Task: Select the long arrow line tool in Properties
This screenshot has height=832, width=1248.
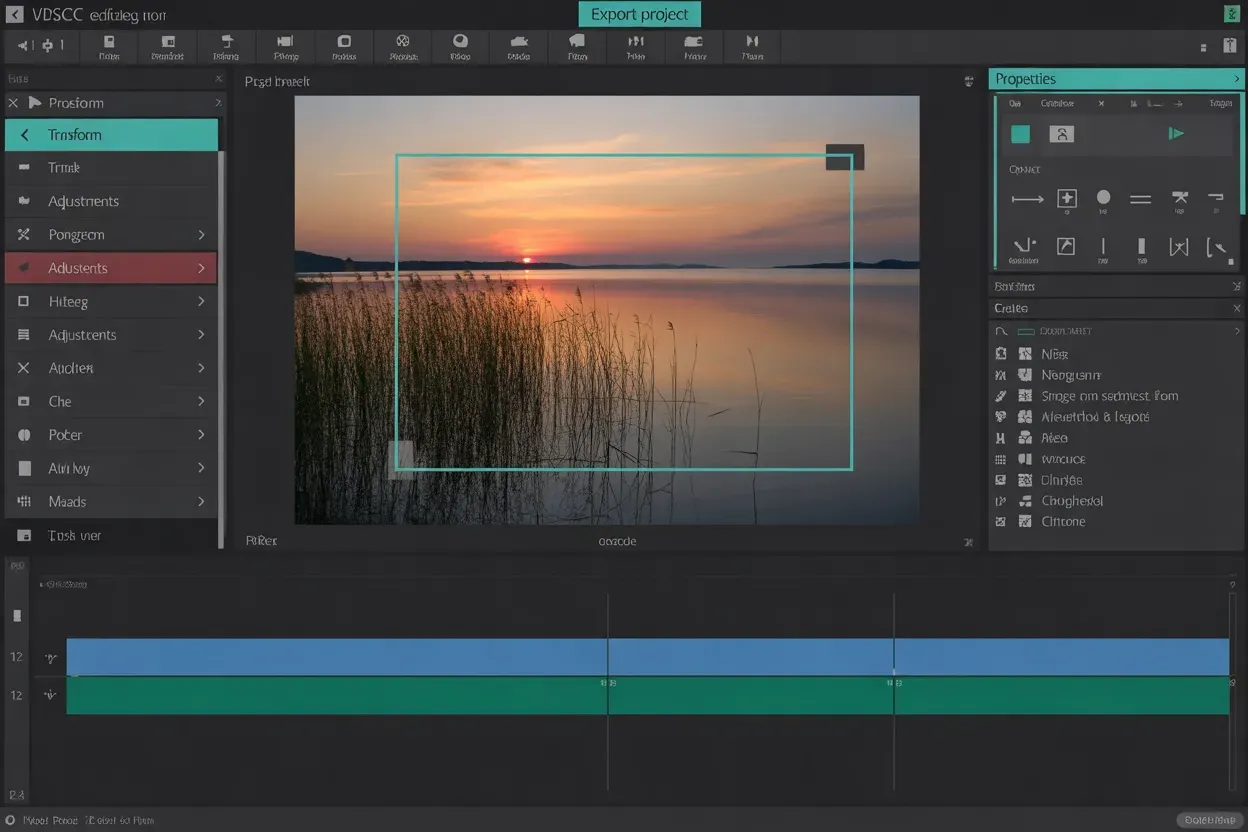Action: [x=1027, y=199]
